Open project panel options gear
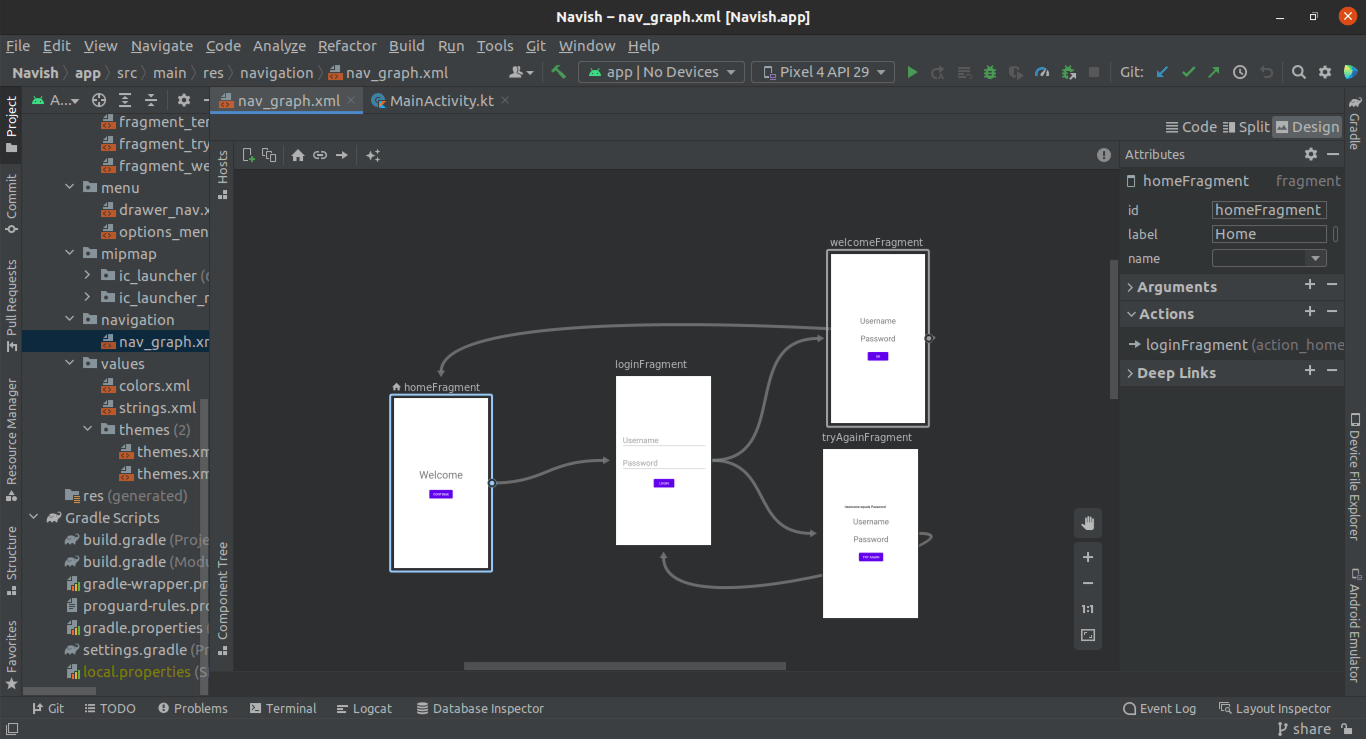The height and width of the screenshot is (739, 1366). click(184, 100)
